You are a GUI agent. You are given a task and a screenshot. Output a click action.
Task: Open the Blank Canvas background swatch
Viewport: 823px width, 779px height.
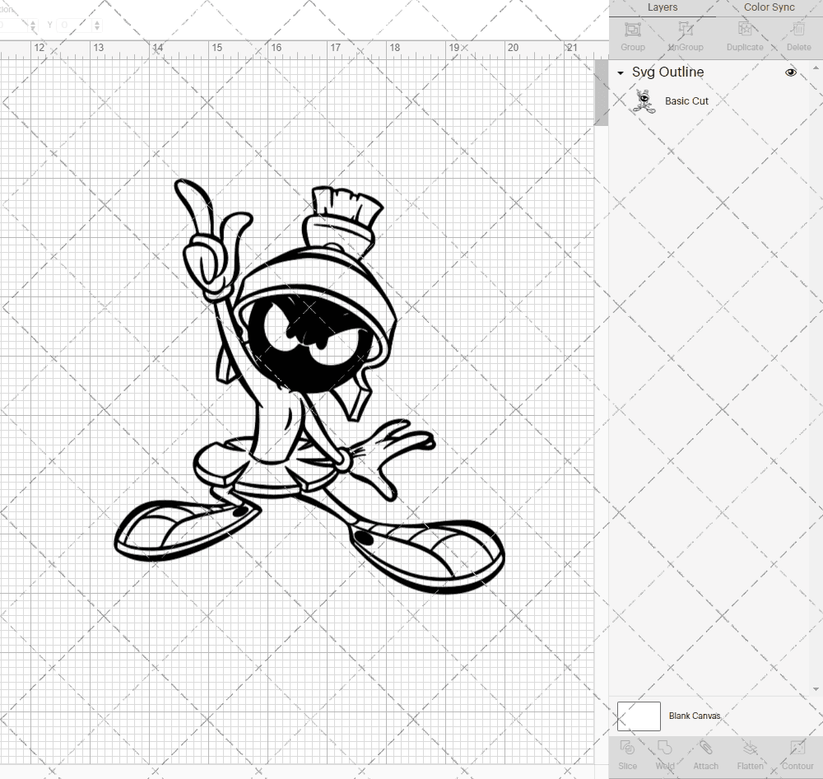coord(641,716)
